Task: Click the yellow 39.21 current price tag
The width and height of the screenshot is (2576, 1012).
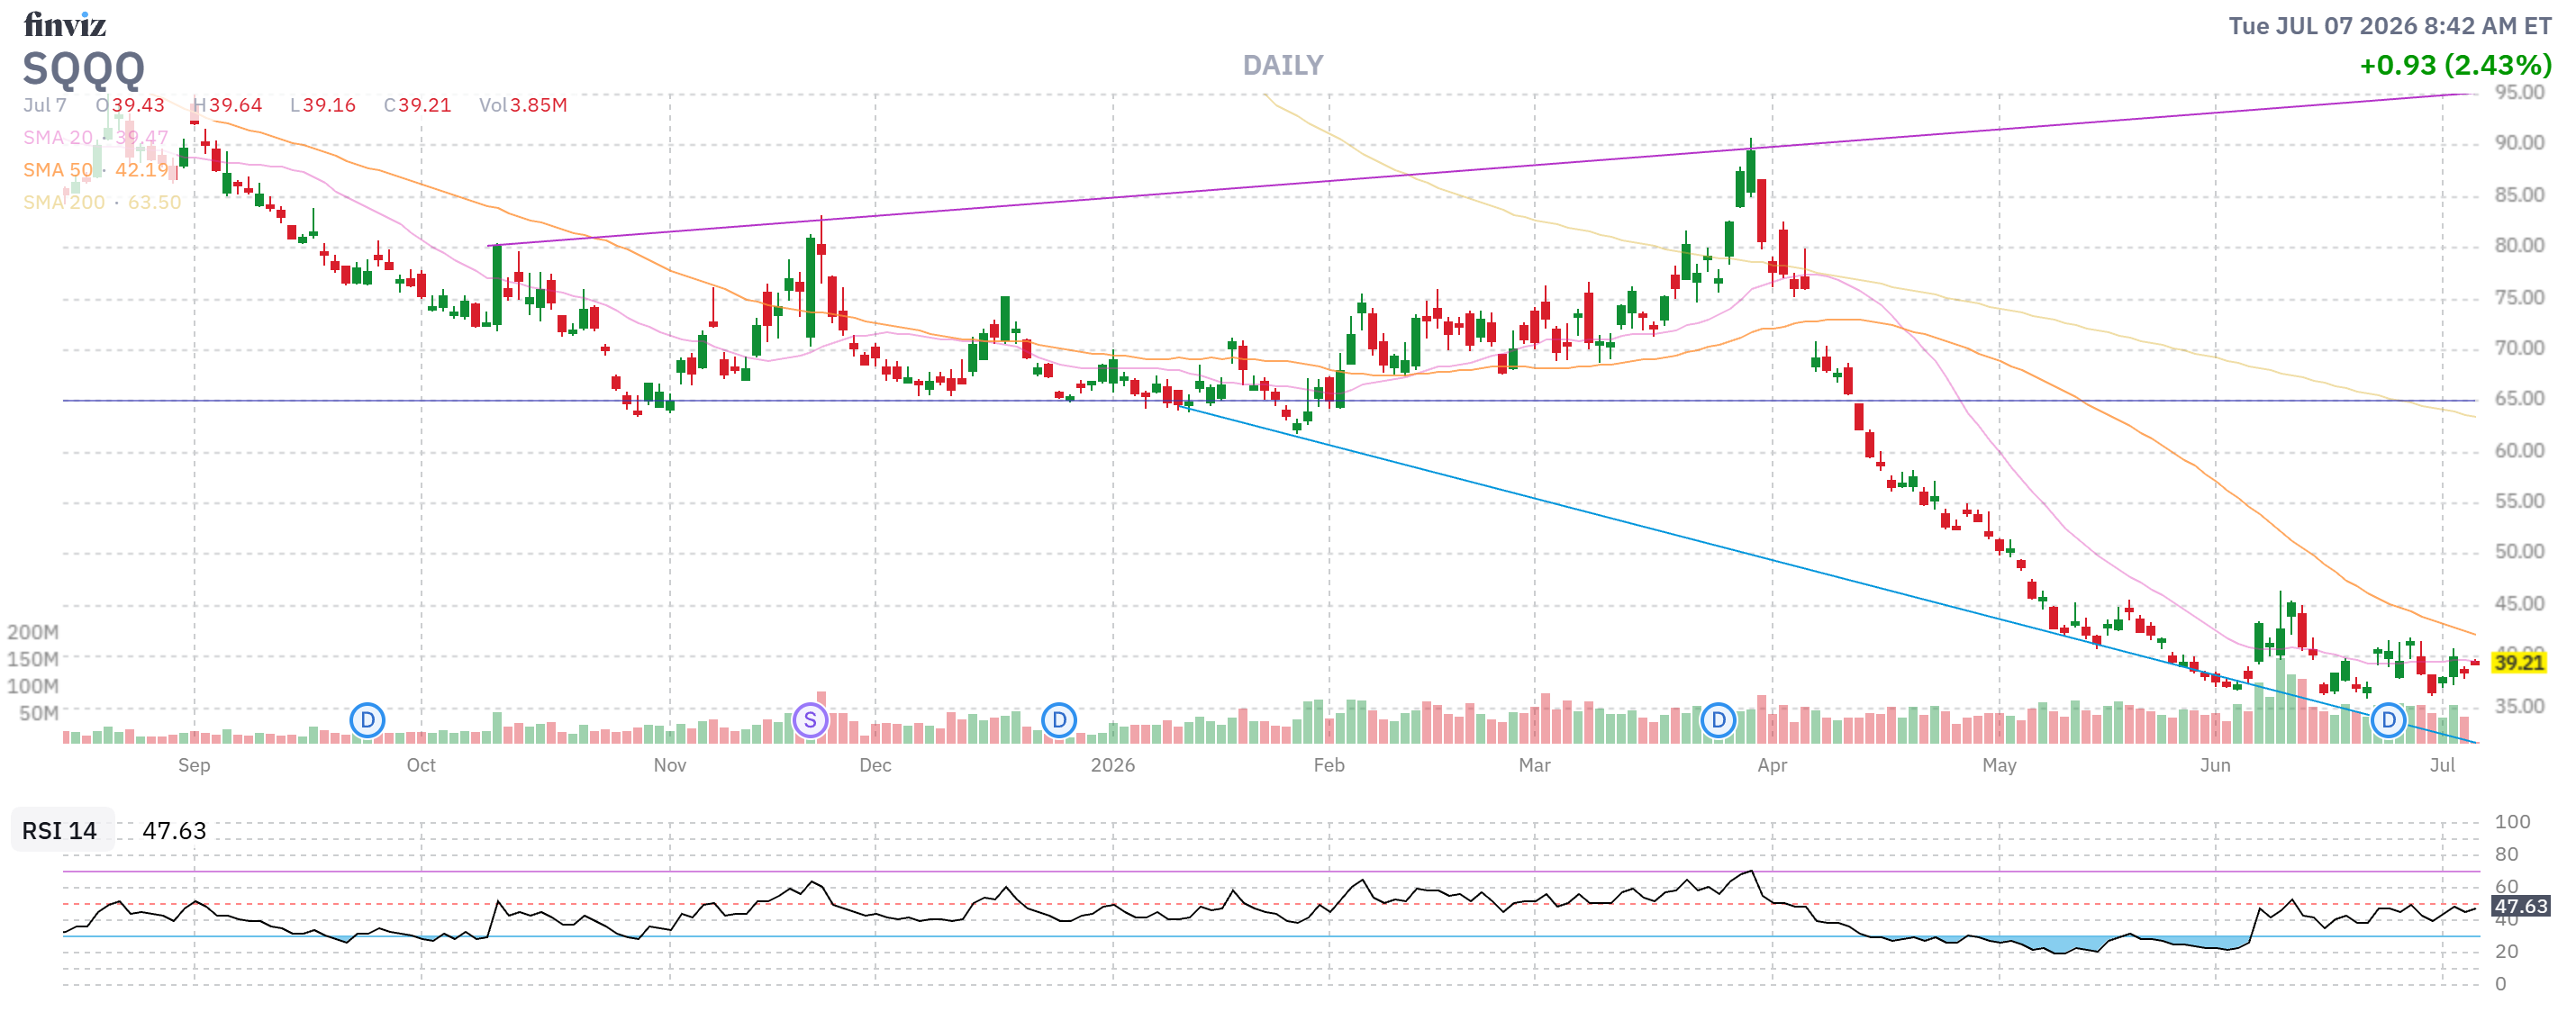Action: pos(2518,662)
